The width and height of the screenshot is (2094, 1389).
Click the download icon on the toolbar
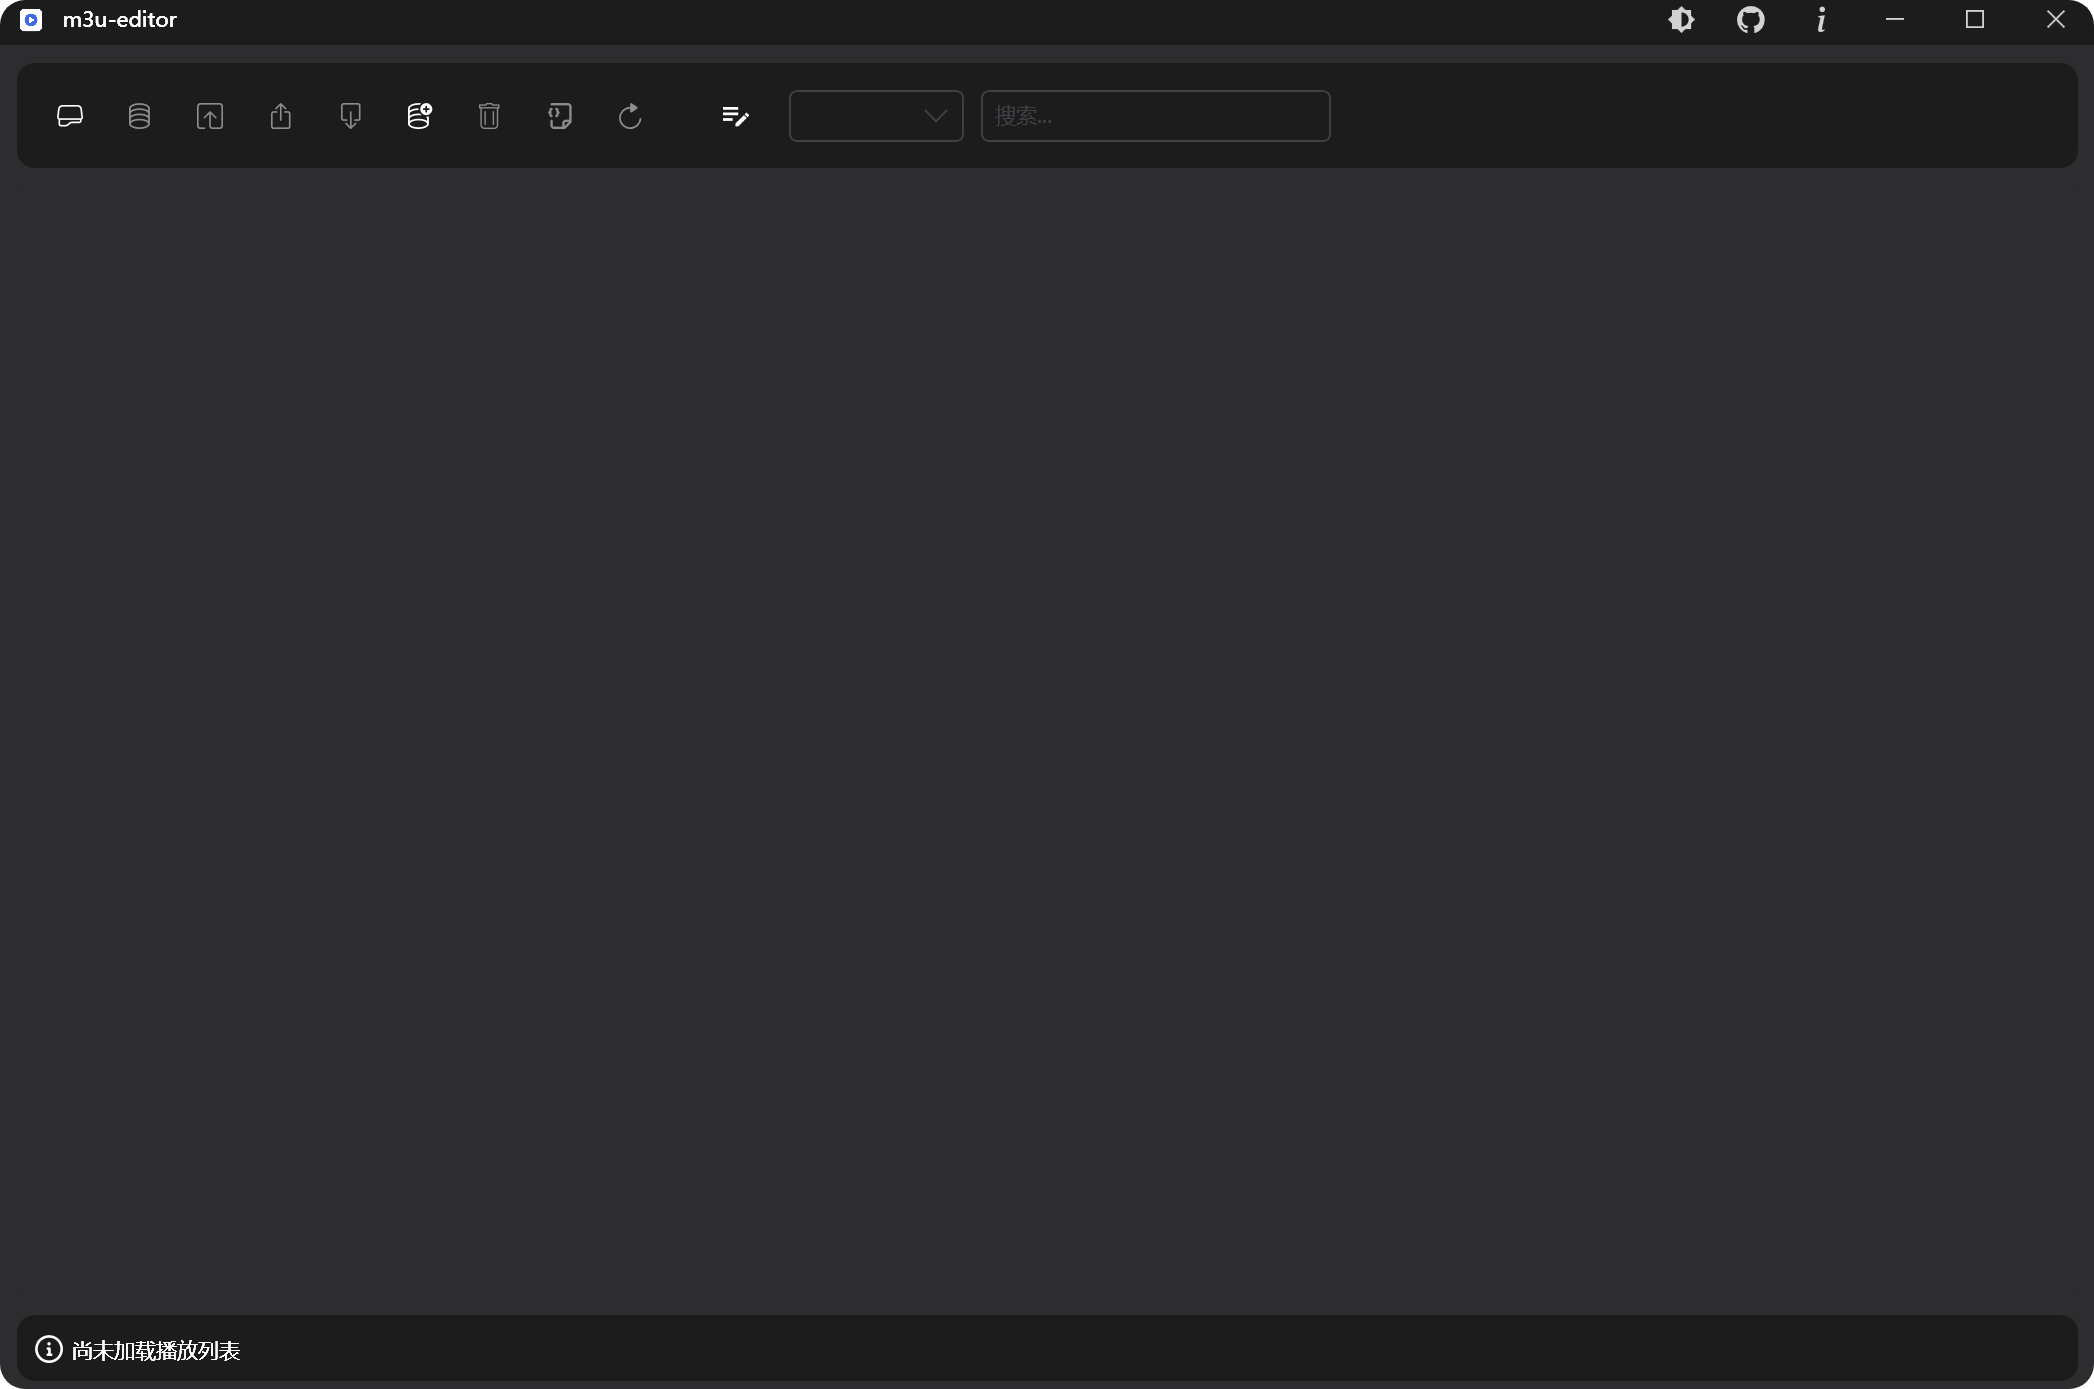pos(349,115)
